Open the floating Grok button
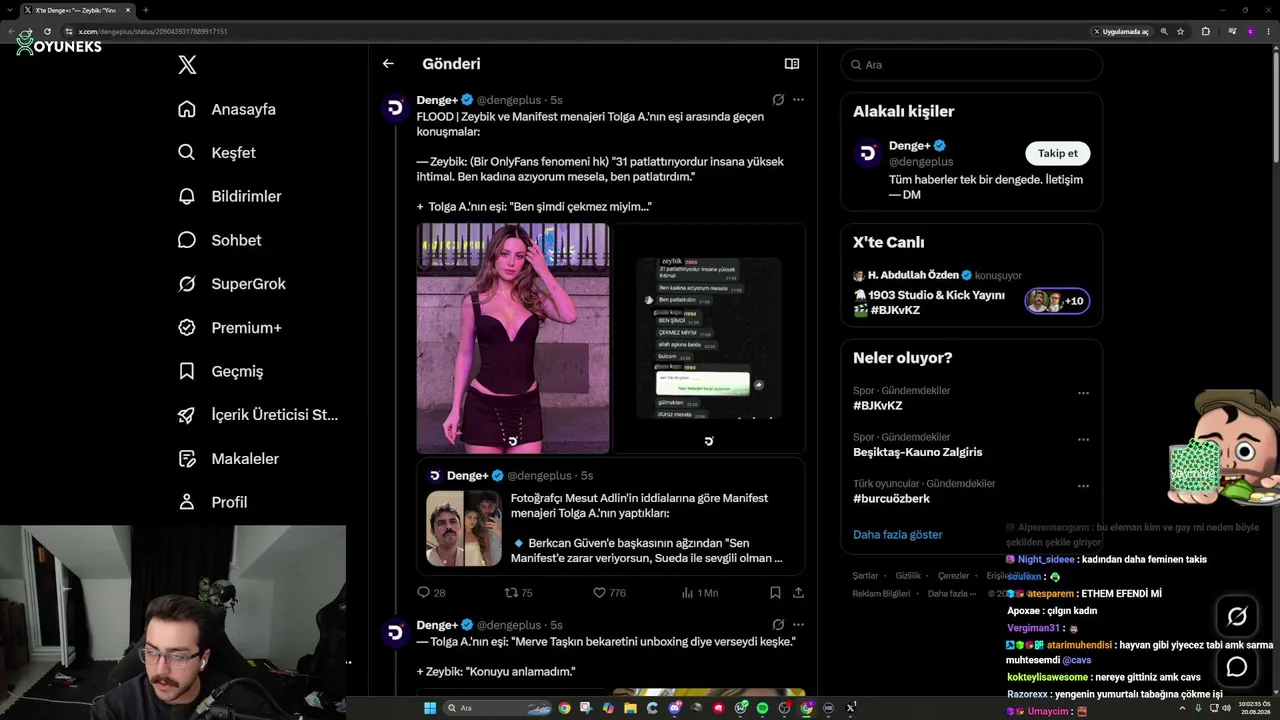 (x=1237, y=617)
